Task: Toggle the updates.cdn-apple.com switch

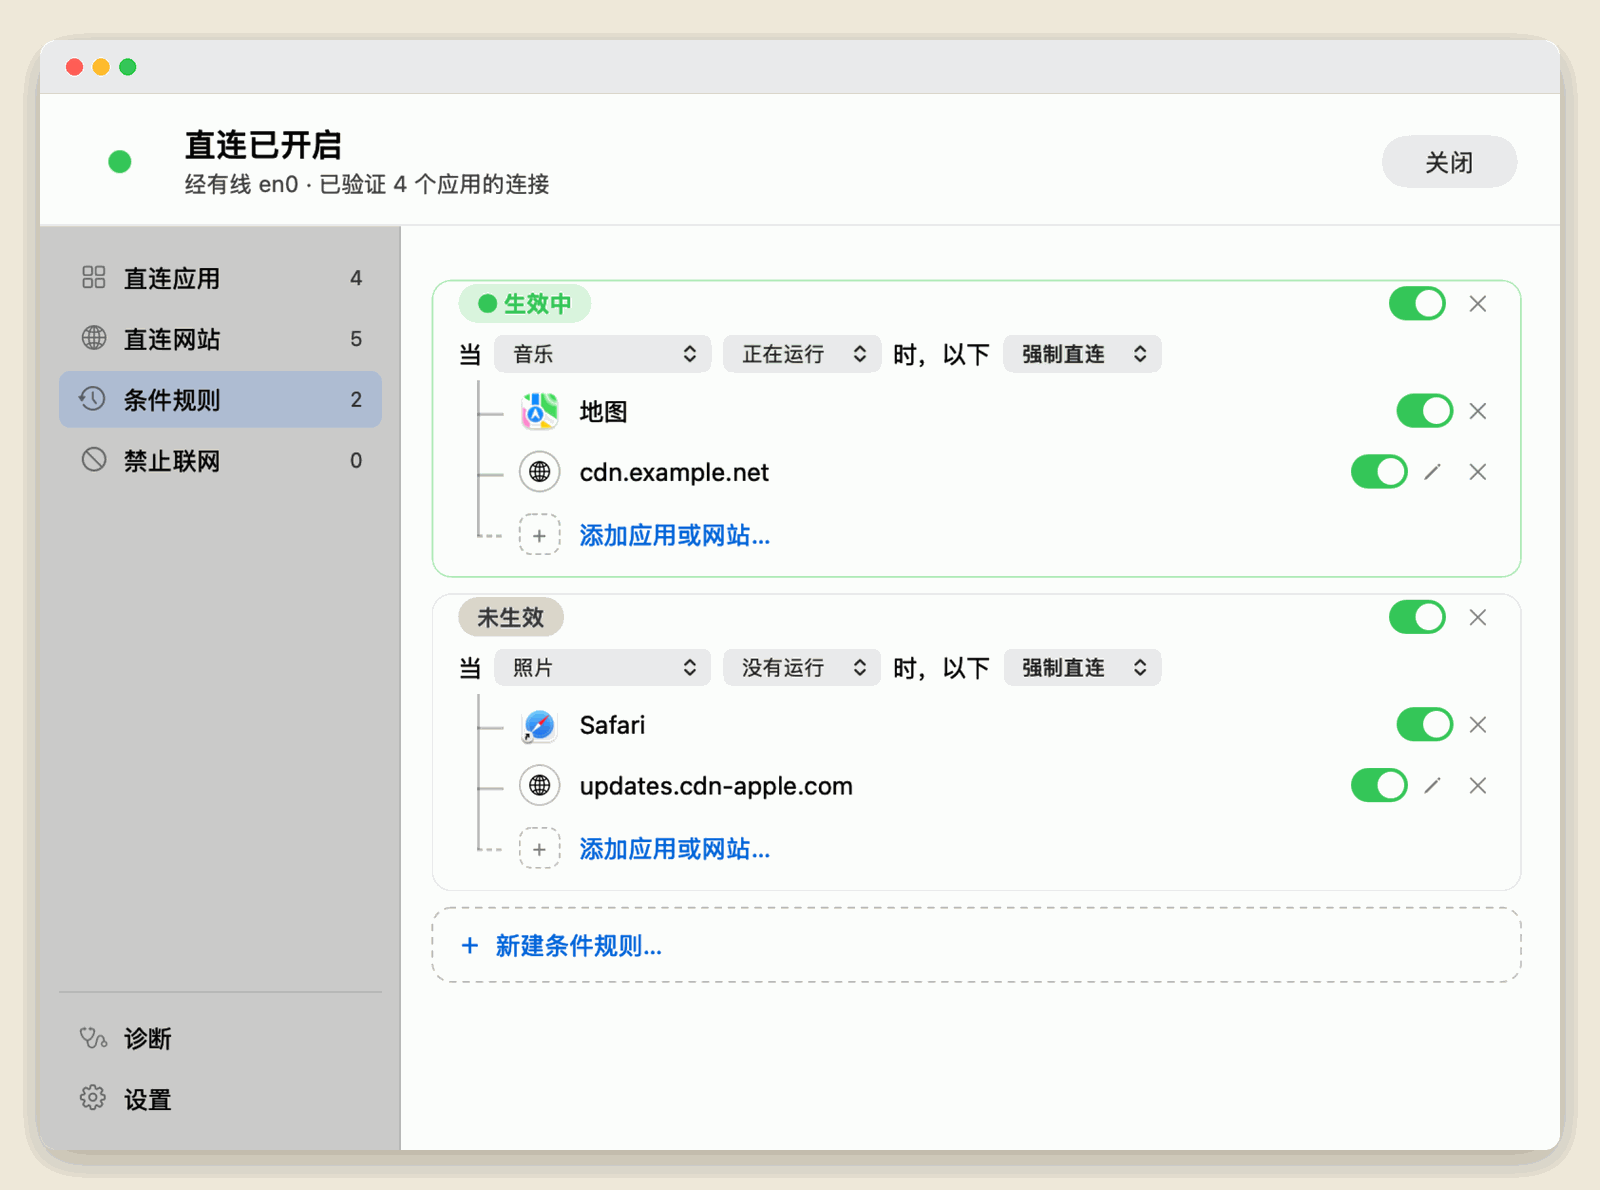Action: click(x=1379, y=786)
